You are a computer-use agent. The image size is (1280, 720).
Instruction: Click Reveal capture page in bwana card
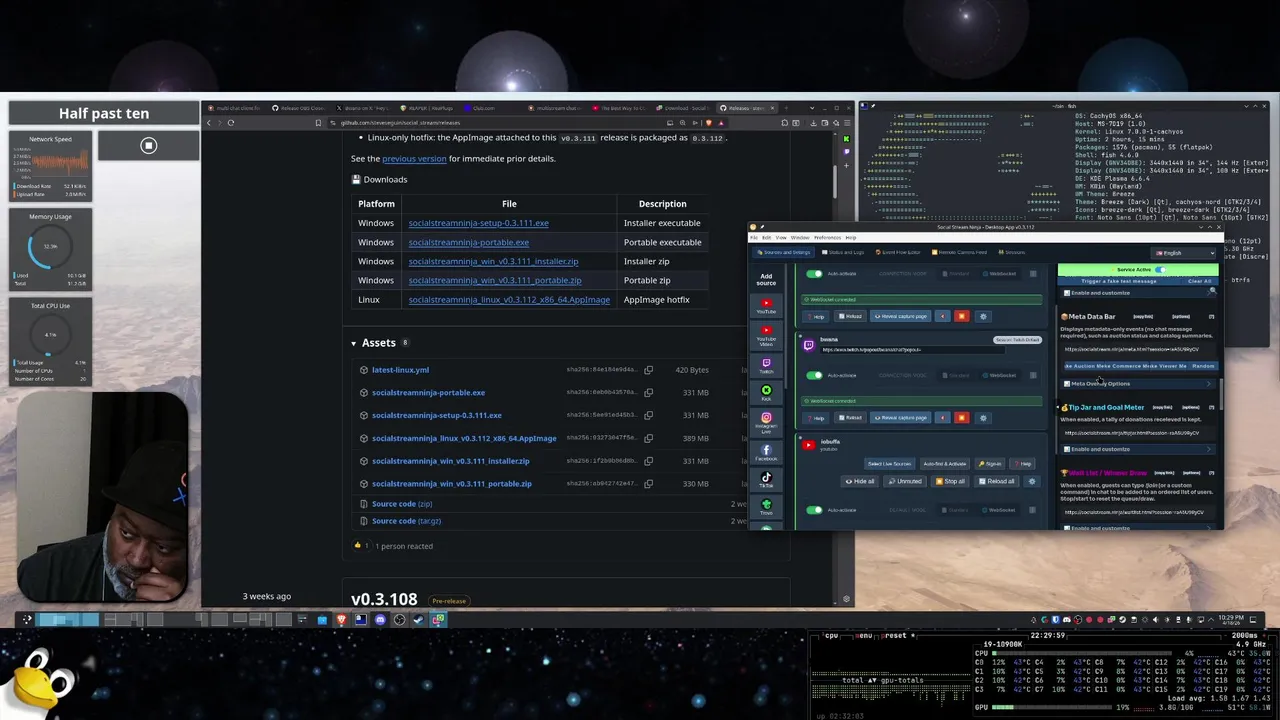(x=901, y=418)
